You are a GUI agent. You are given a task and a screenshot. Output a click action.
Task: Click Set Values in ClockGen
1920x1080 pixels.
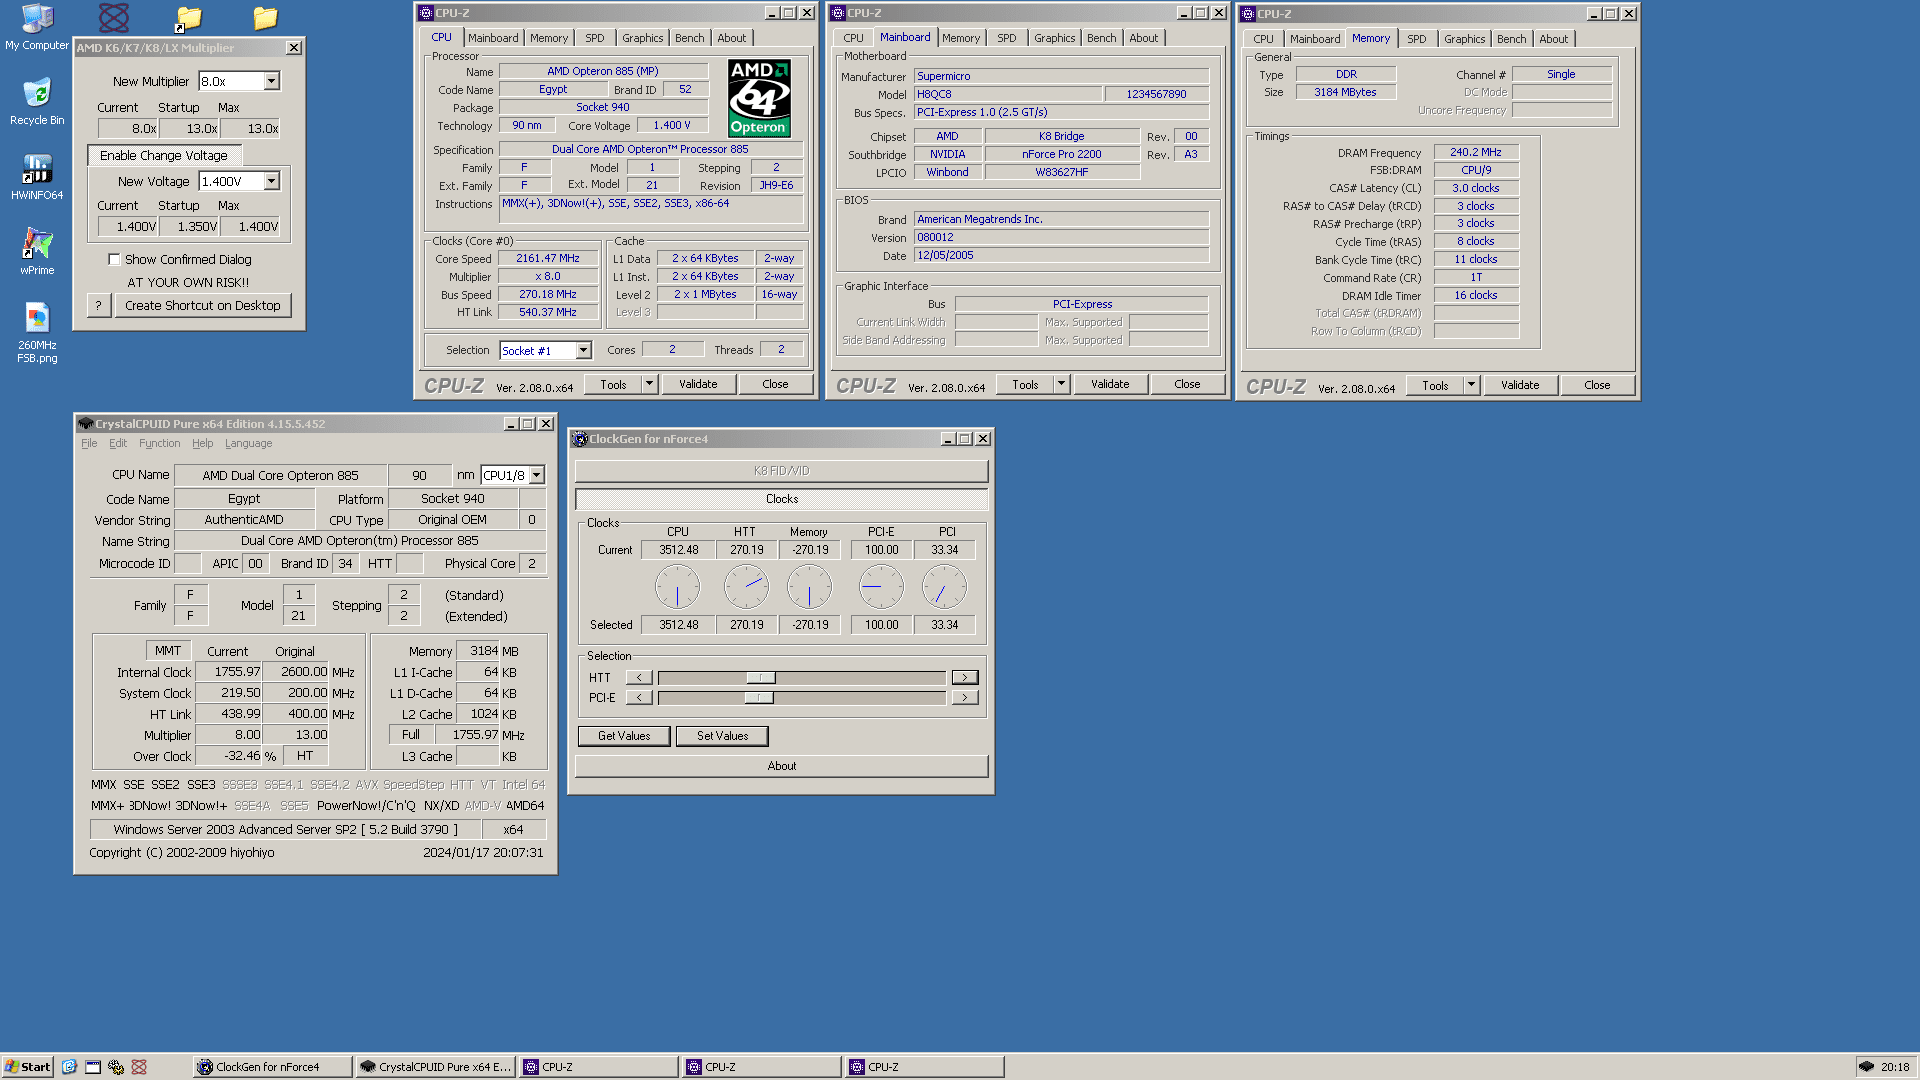(x=722, y=736)
